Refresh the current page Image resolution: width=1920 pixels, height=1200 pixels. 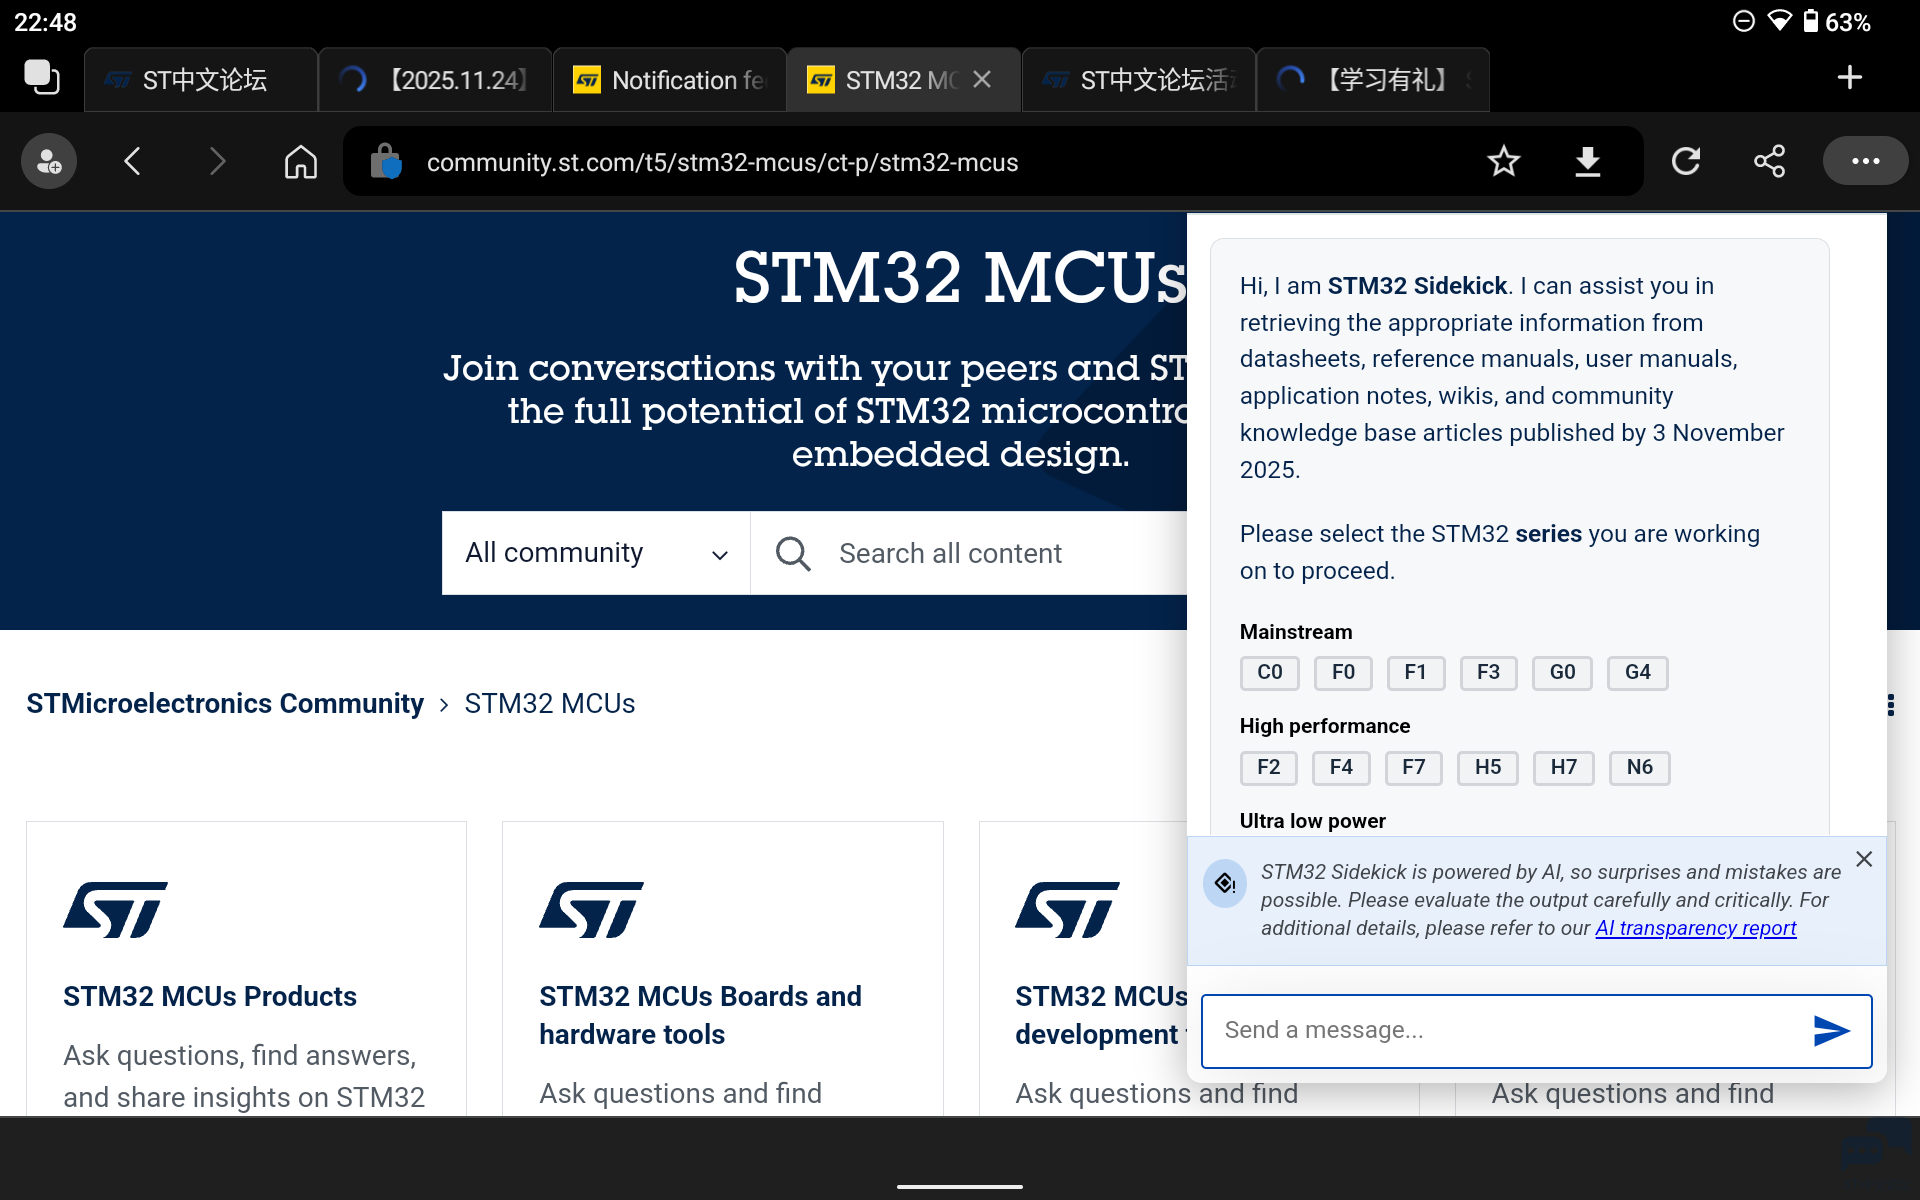pyautogui.click(x=1687, y=161)
